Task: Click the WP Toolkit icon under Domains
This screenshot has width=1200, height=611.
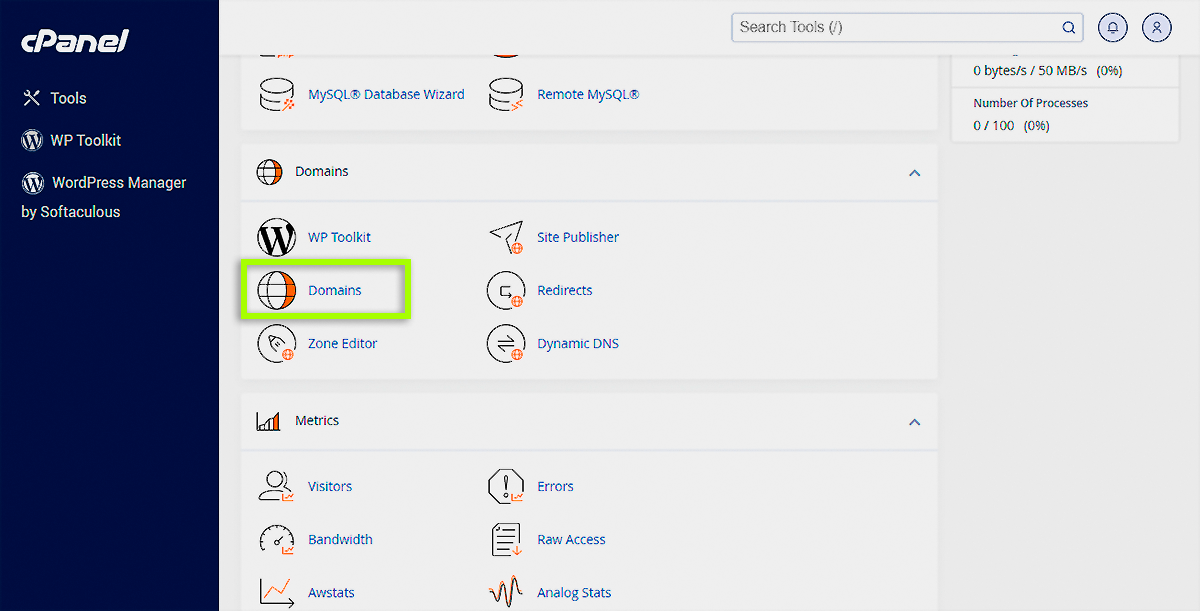Action: click(x=277, y=238)
